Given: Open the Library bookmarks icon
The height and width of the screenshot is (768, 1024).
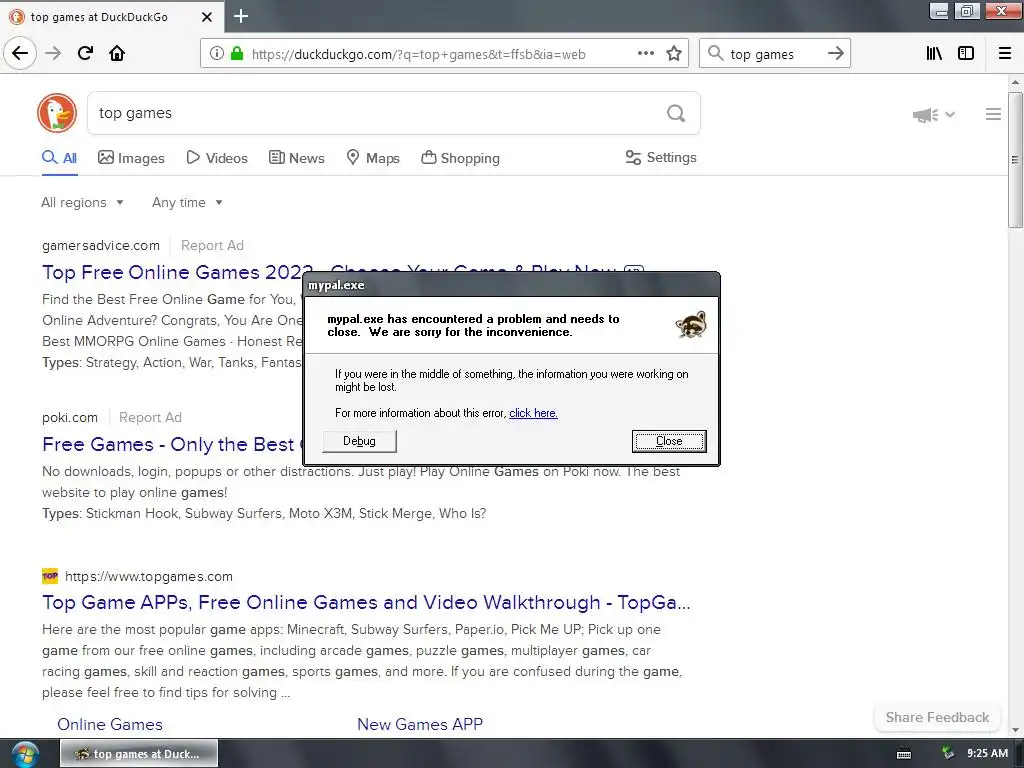Looking at the screenshot, I should point(934,54).
